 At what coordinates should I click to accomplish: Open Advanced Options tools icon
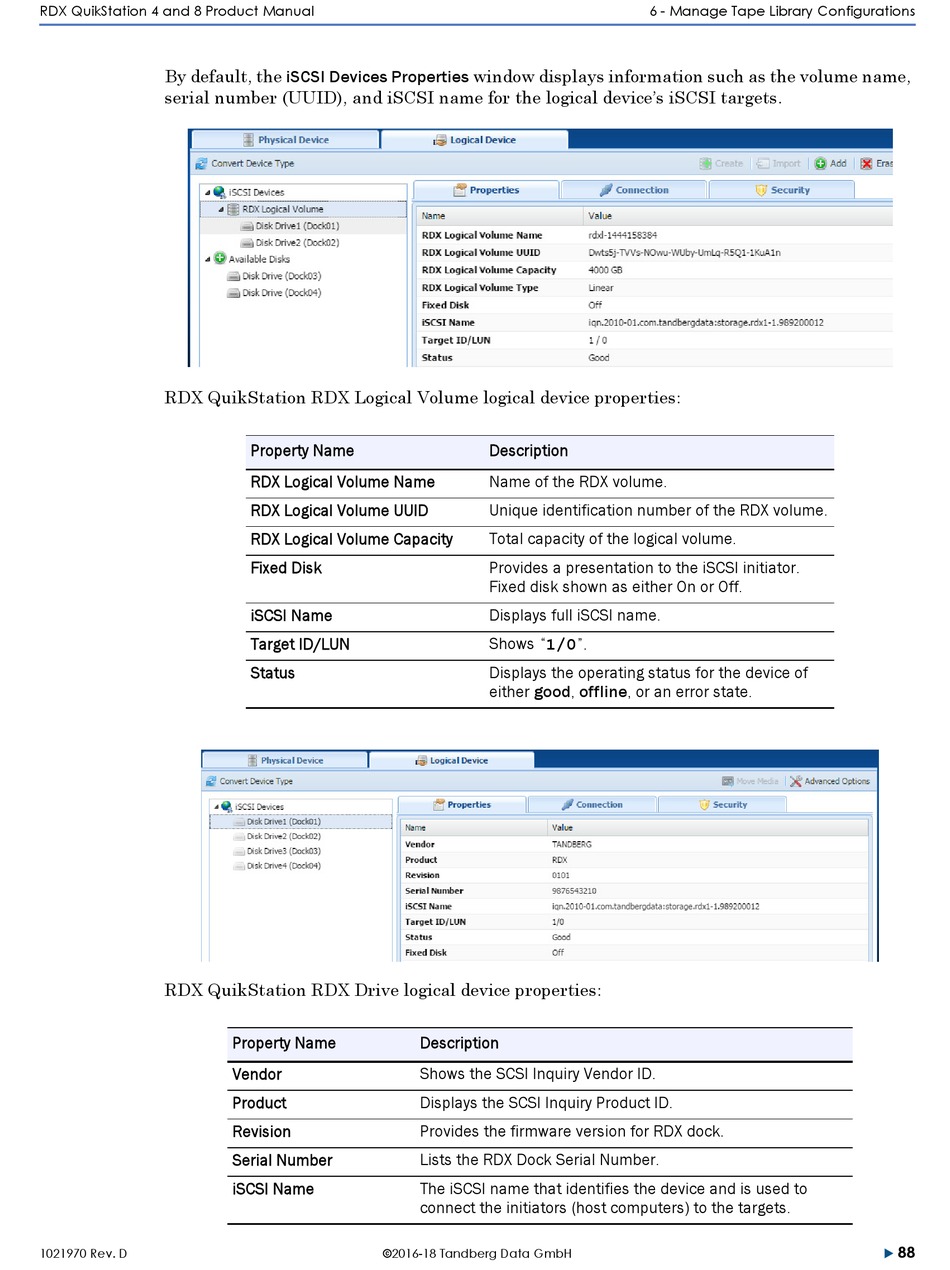tap(796, 781)
